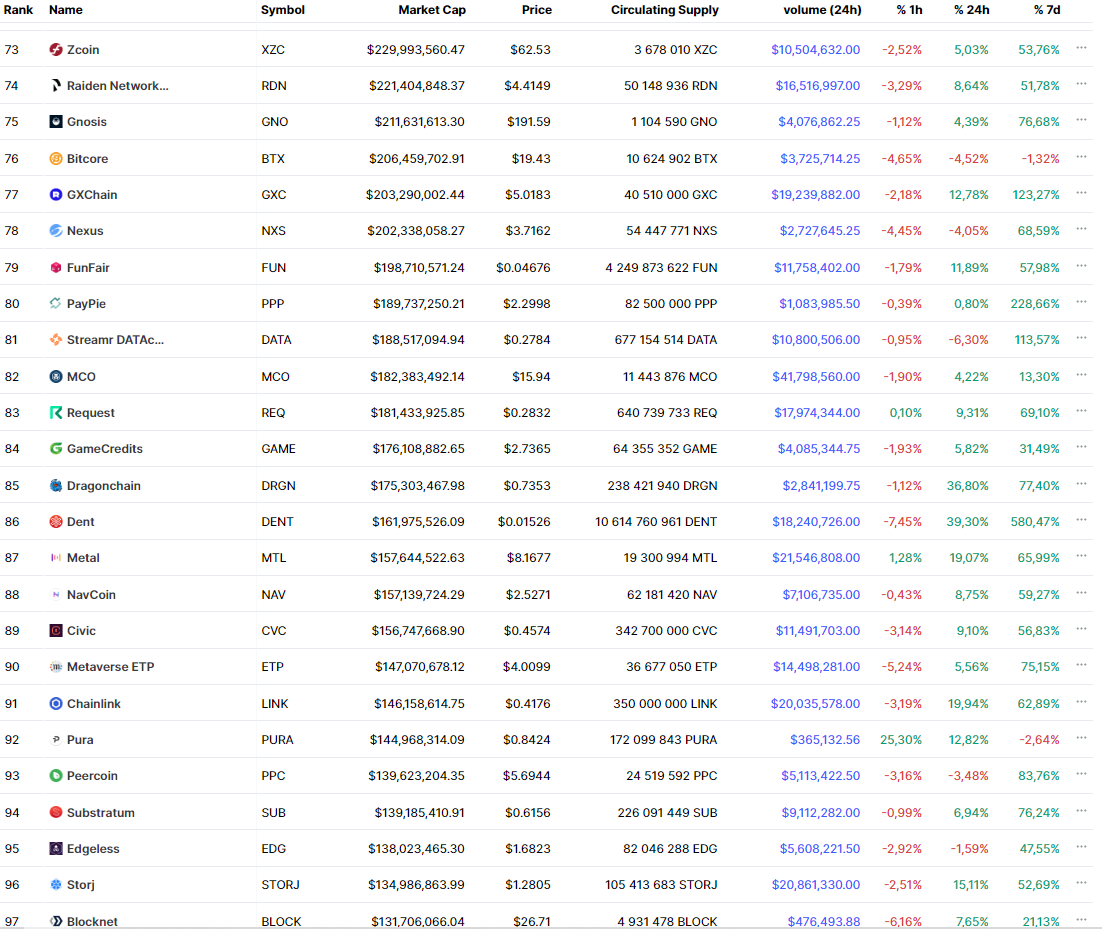Click the Raiden Network logo icon

56,86
